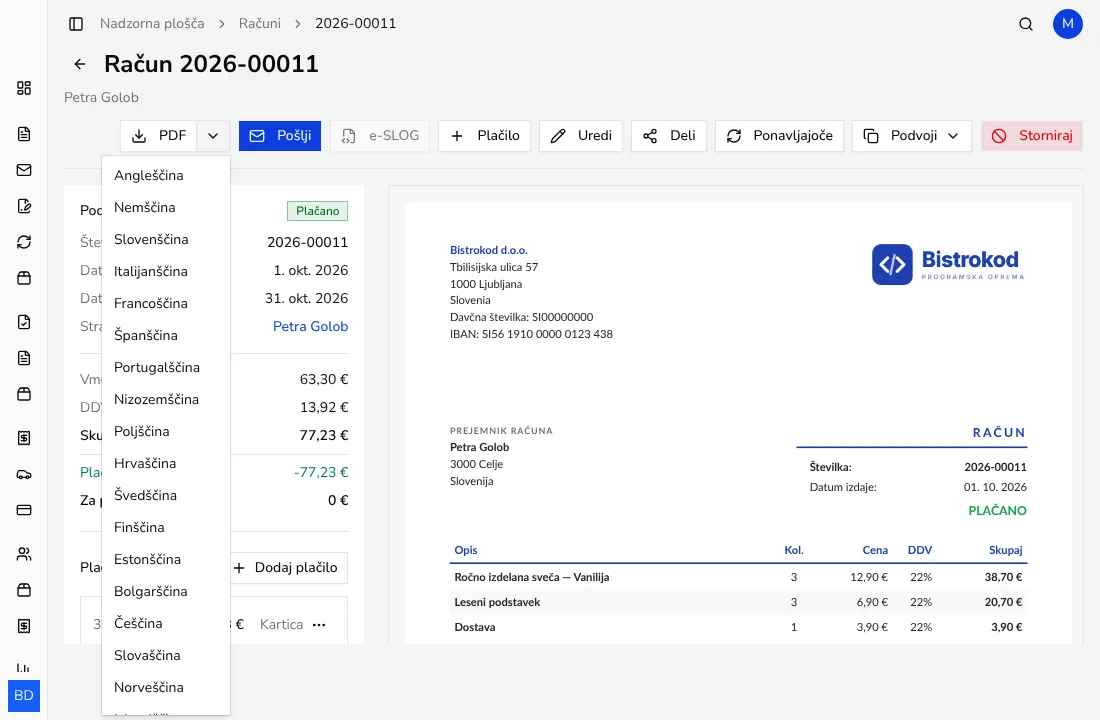
Task: Open the envelope mail icon in sidebar
Action: 24,170
